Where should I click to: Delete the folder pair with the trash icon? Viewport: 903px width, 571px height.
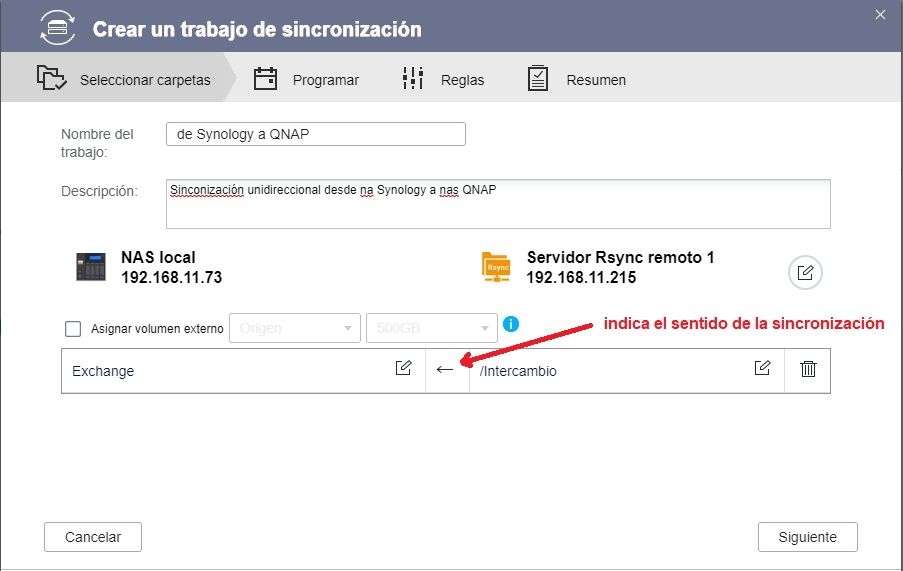click(808, 369)
